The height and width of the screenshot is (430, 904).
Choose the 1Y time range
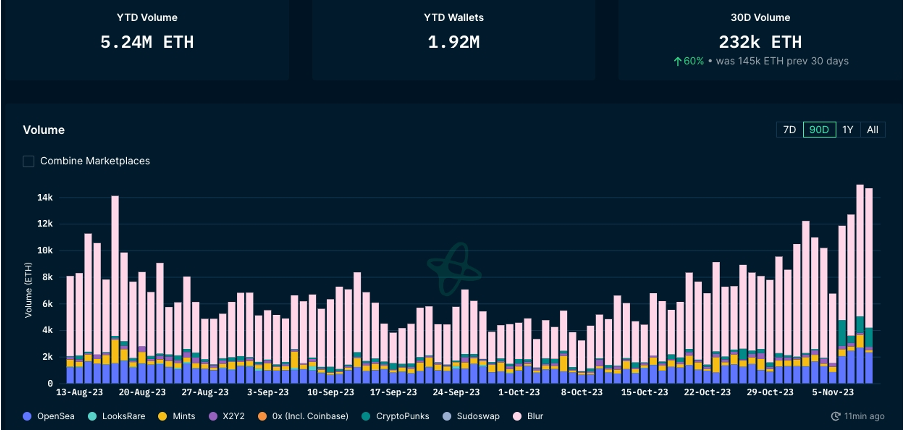click(x=847, y=130)
